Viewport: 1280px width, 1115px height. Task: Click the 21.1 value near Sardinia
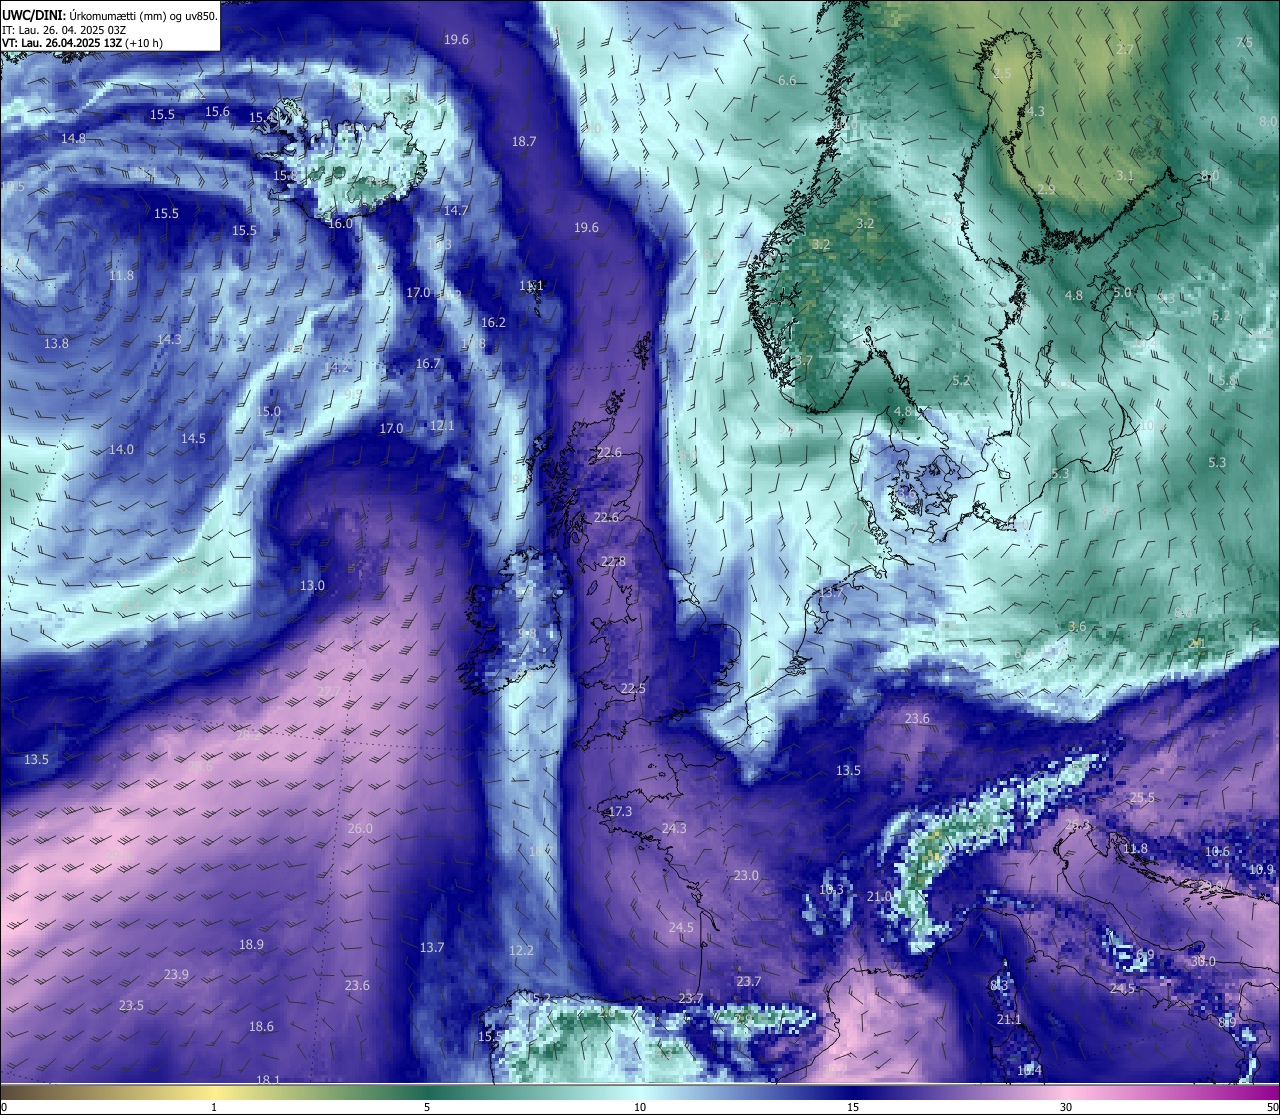click(x=1009, y=1020)
